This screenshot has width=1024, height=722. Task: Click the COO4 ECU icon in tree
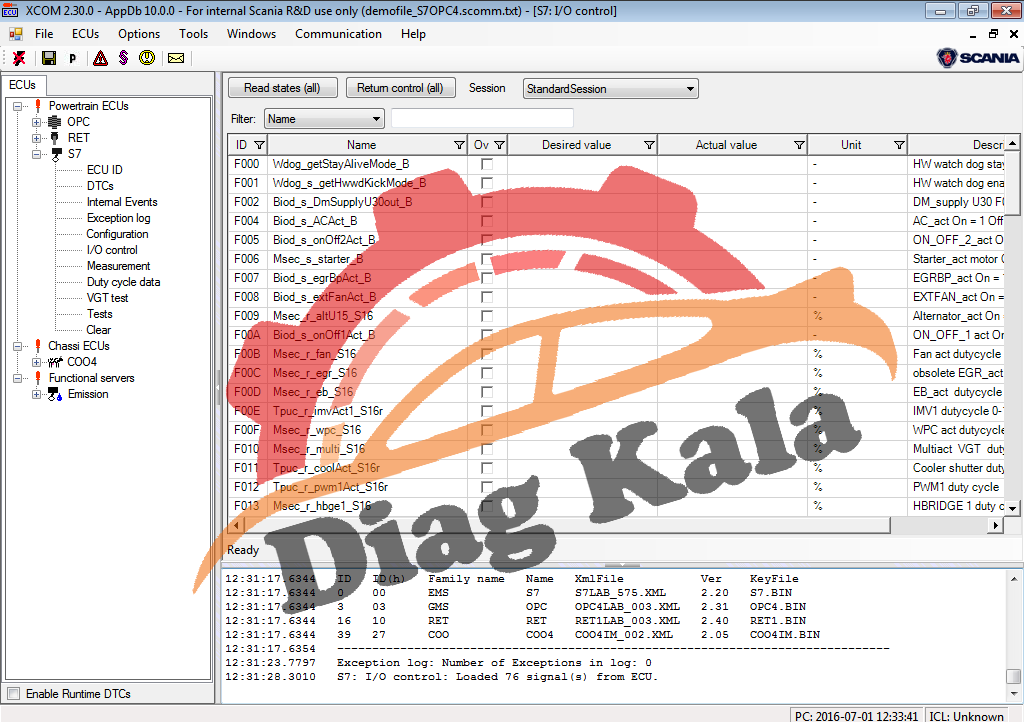click(x=56, y=362)
